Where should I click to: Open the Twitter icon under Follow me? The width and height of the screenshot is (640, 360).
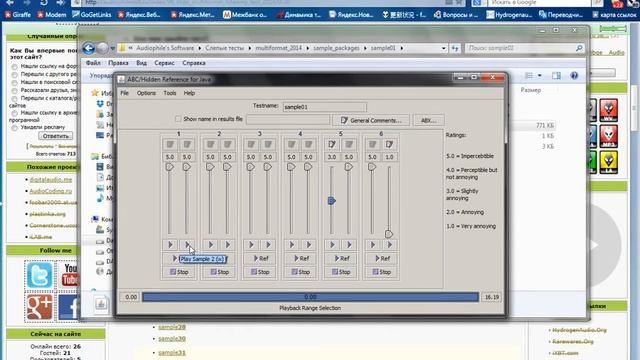coord(40,275)
